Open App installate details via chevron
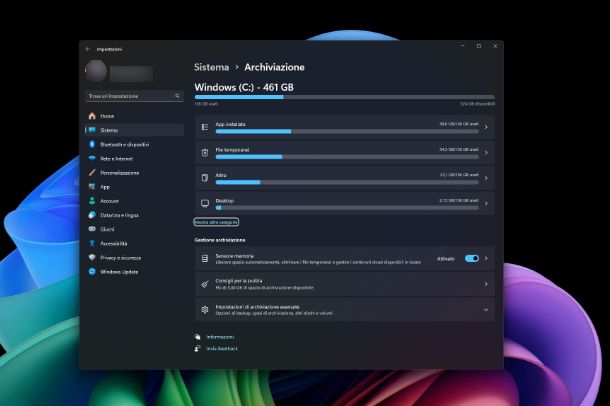Viewport: 610px width, 406px height. point(486,127)
